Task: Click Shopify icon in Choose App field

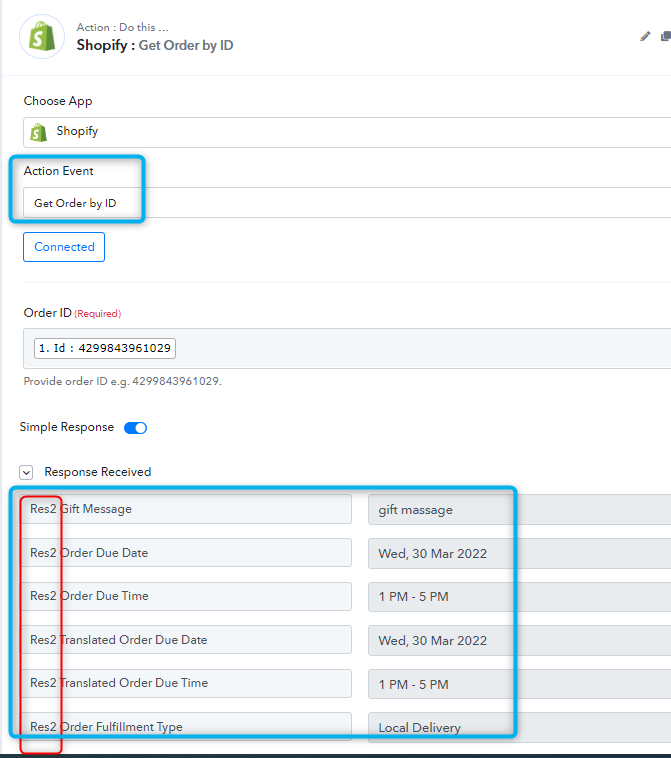Action: click(39, 132)
